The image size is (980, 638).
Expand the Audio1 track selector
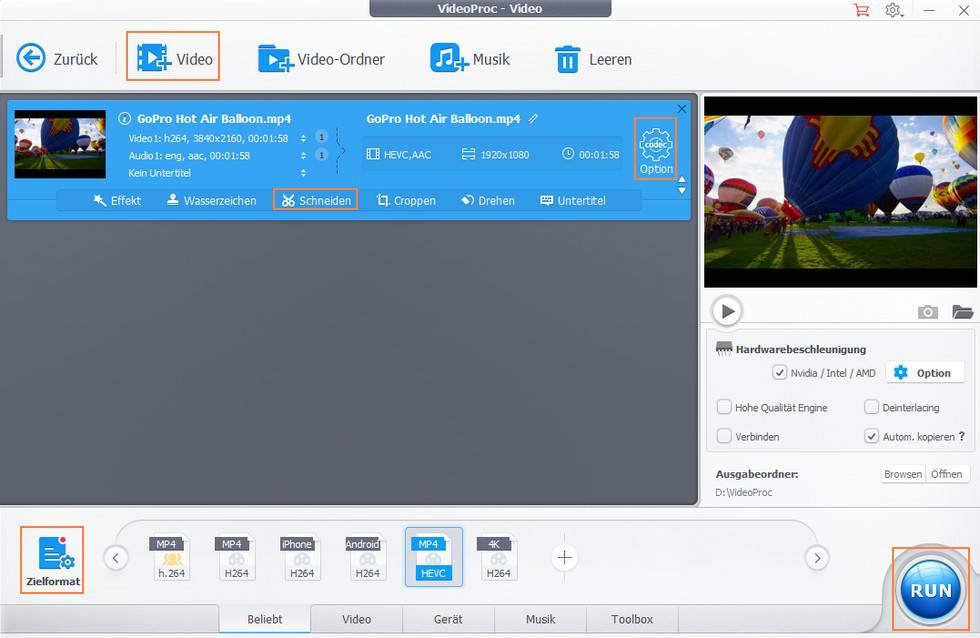[x=303, y=156]
